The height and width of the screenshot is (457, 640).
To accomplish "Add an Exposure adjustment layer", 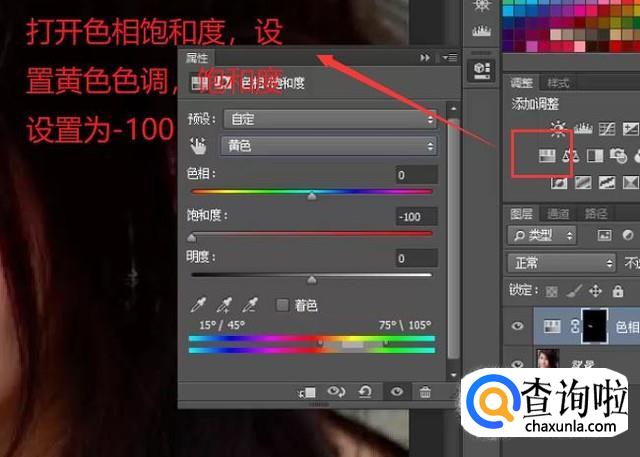I will tap(631, 129).
